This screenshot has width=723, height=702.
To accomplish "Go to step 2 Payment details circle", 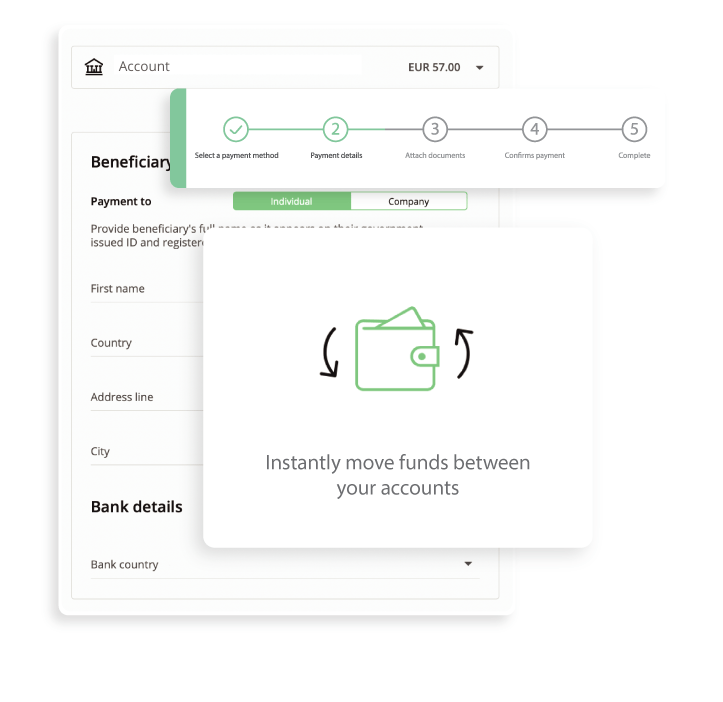I will coord(335,129).
